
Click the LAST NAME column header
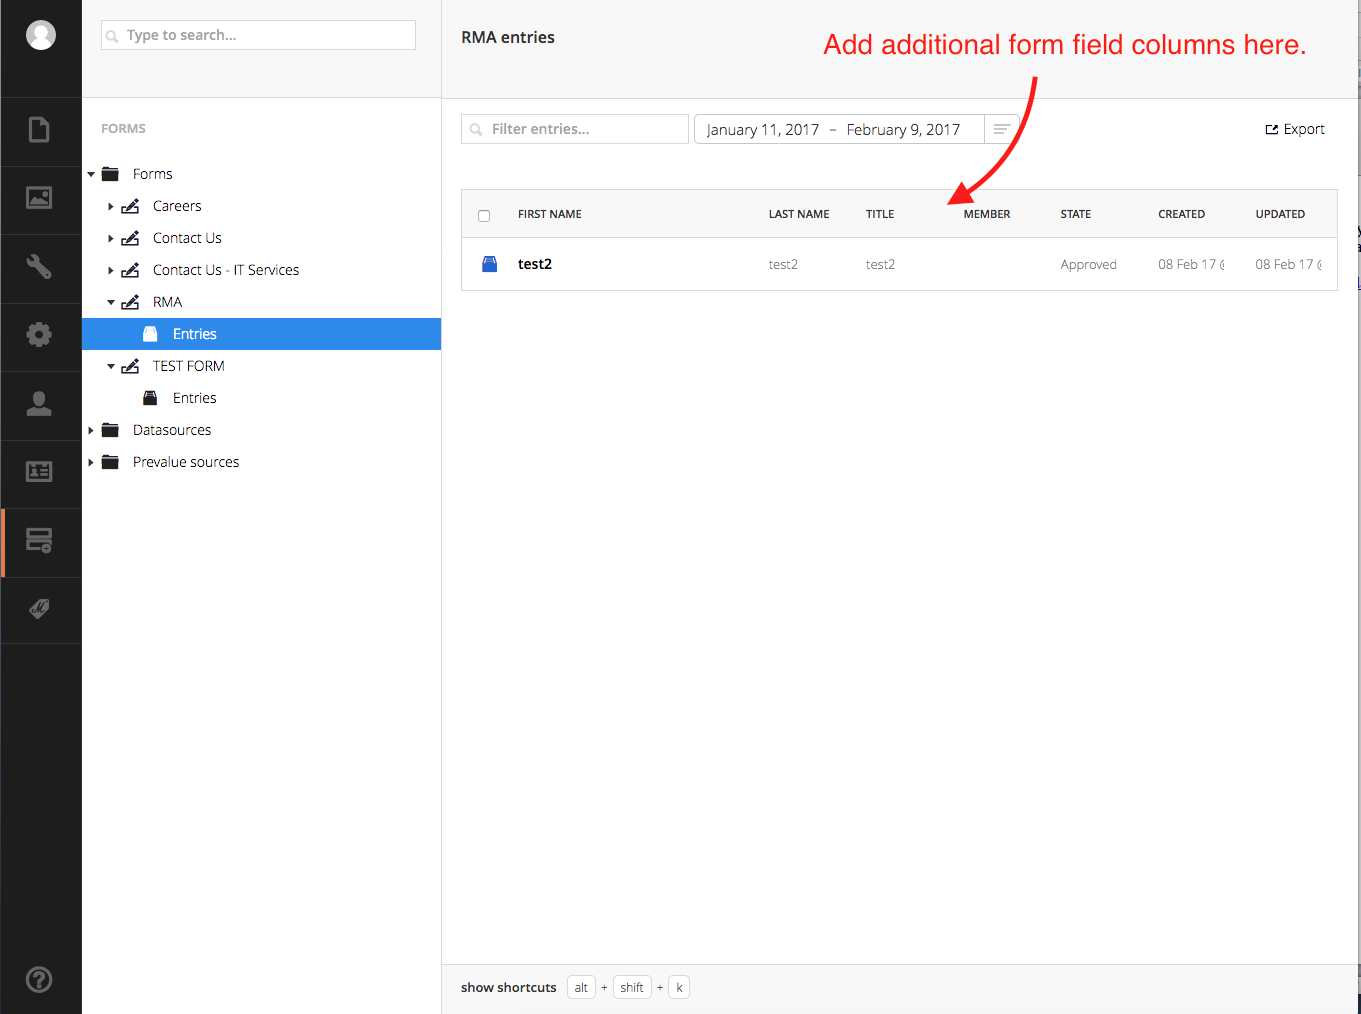pos(799,214)
